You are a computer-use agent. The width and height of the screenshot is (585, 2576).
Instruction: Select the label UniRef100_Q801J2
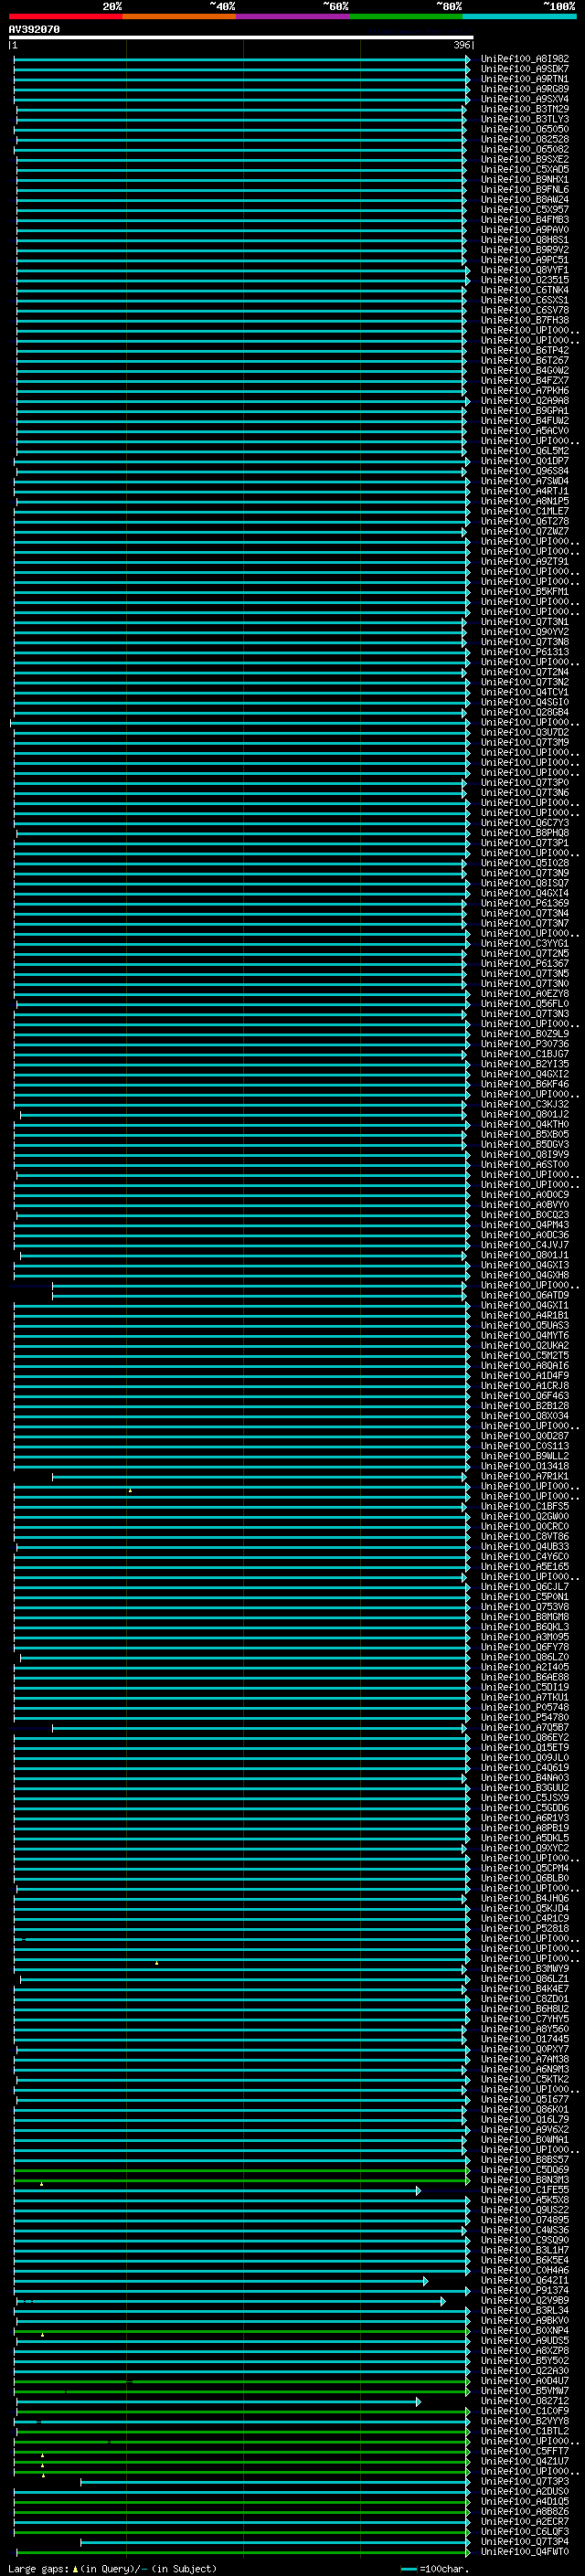525,1114
